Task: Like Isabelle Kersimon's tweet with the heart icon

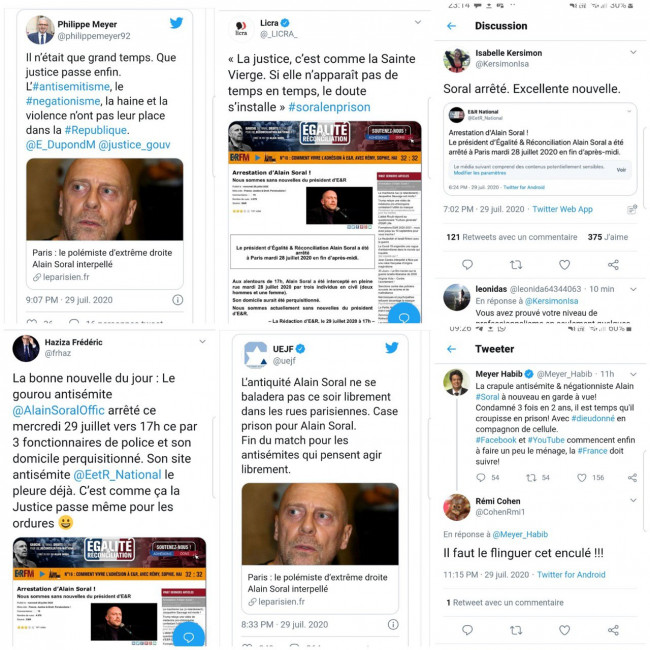Action: pos(565,264)
